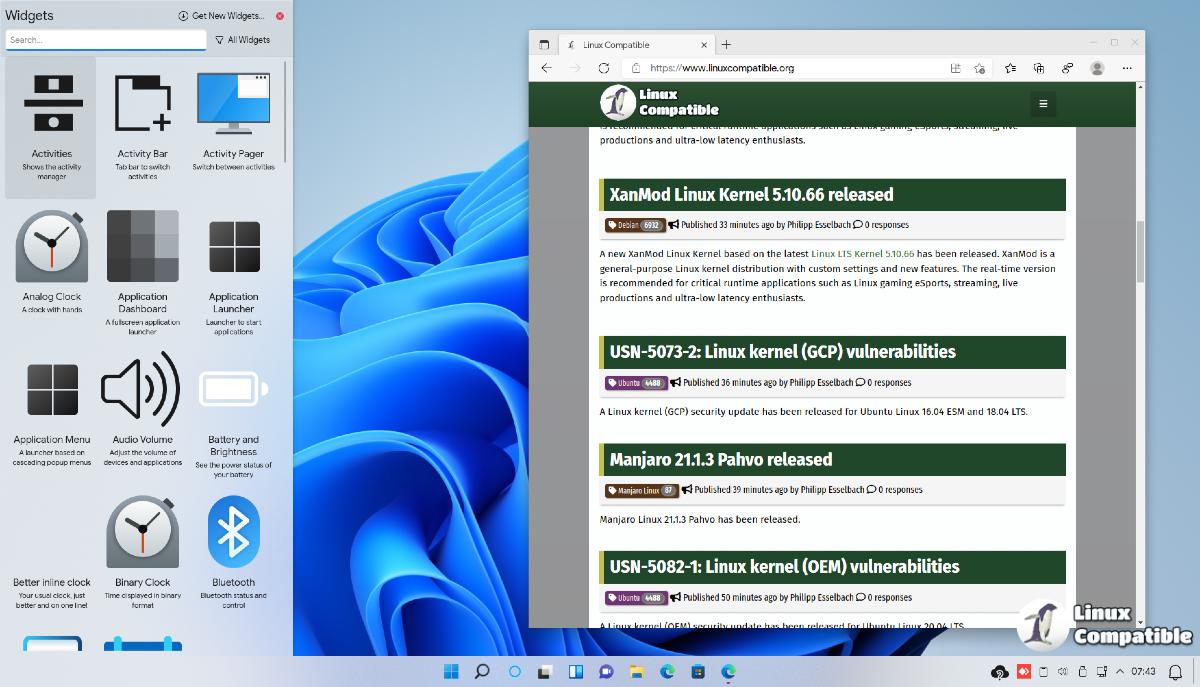Open the volume tray icon
This screenshot has width=1200, height=687.
click(x=1064, y=670)
